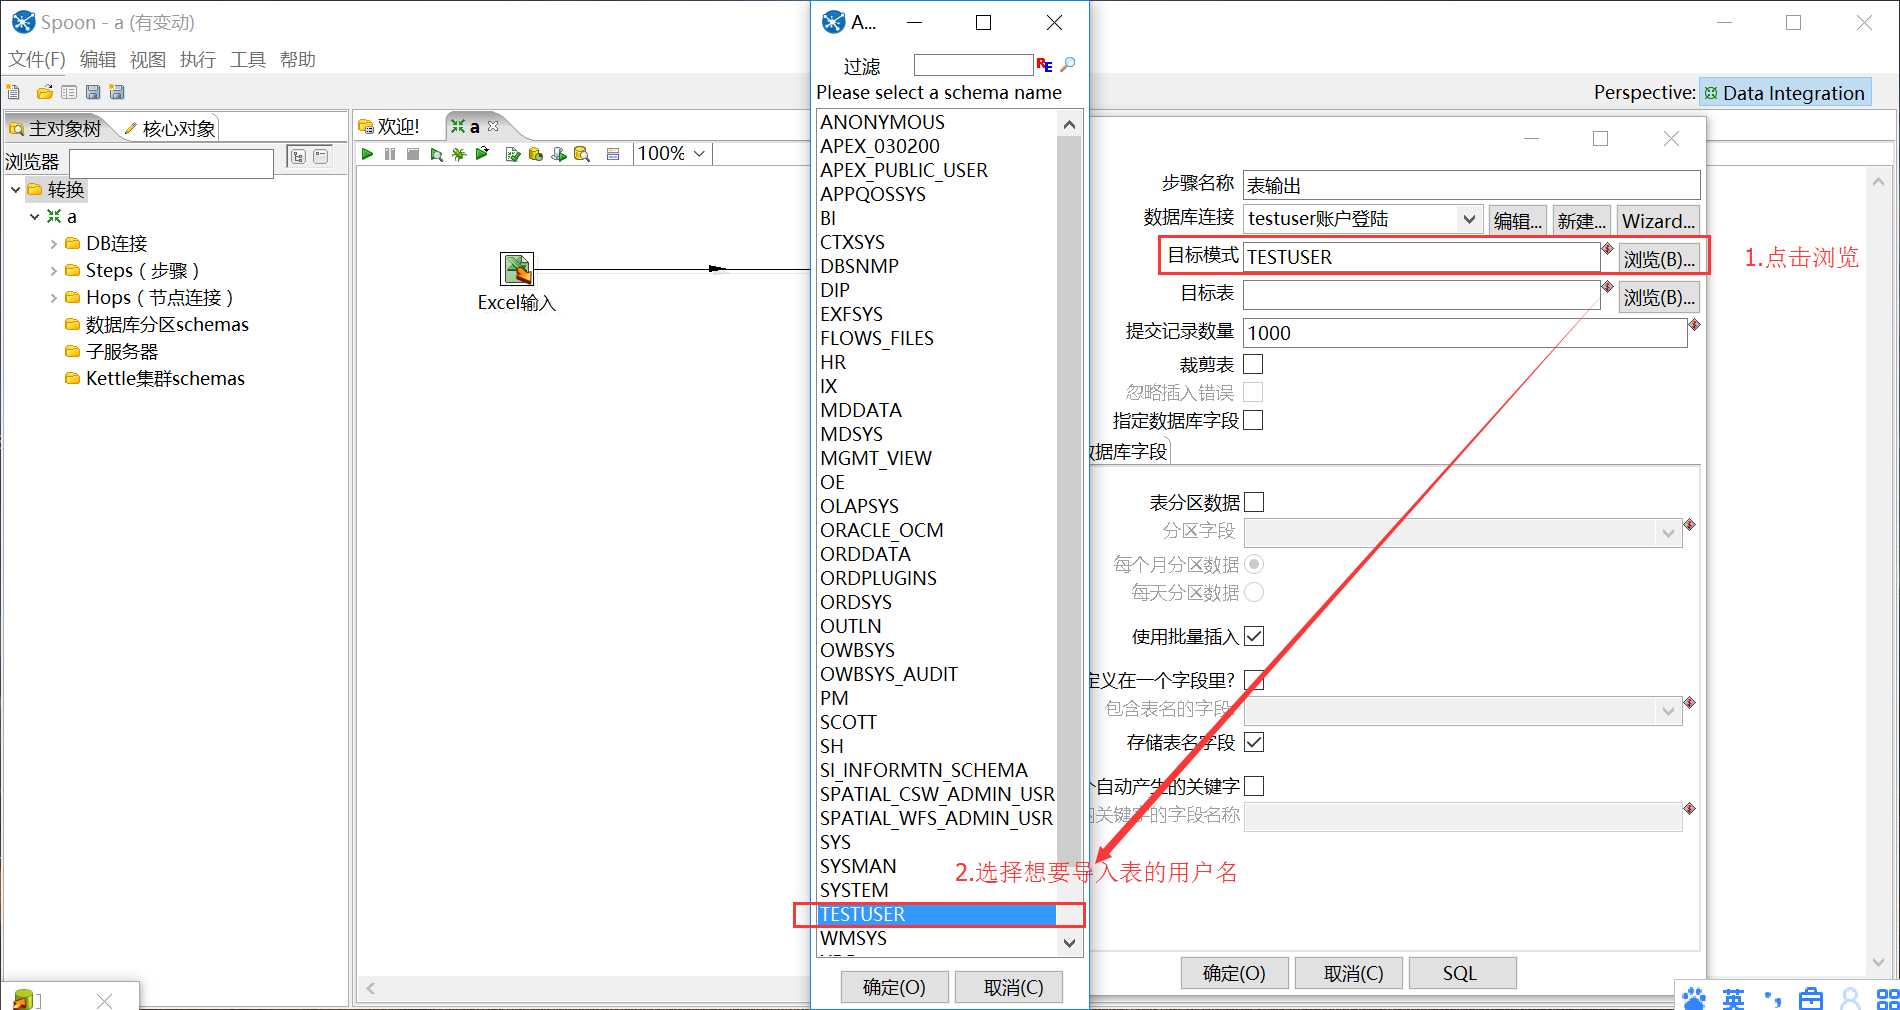Click the save icon in the toolbar

[93, 92]
